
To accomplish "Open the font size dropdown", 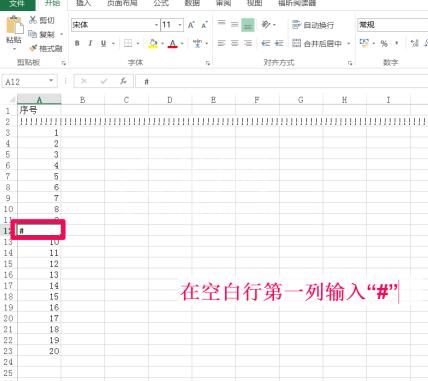I will tap(180, 25).
